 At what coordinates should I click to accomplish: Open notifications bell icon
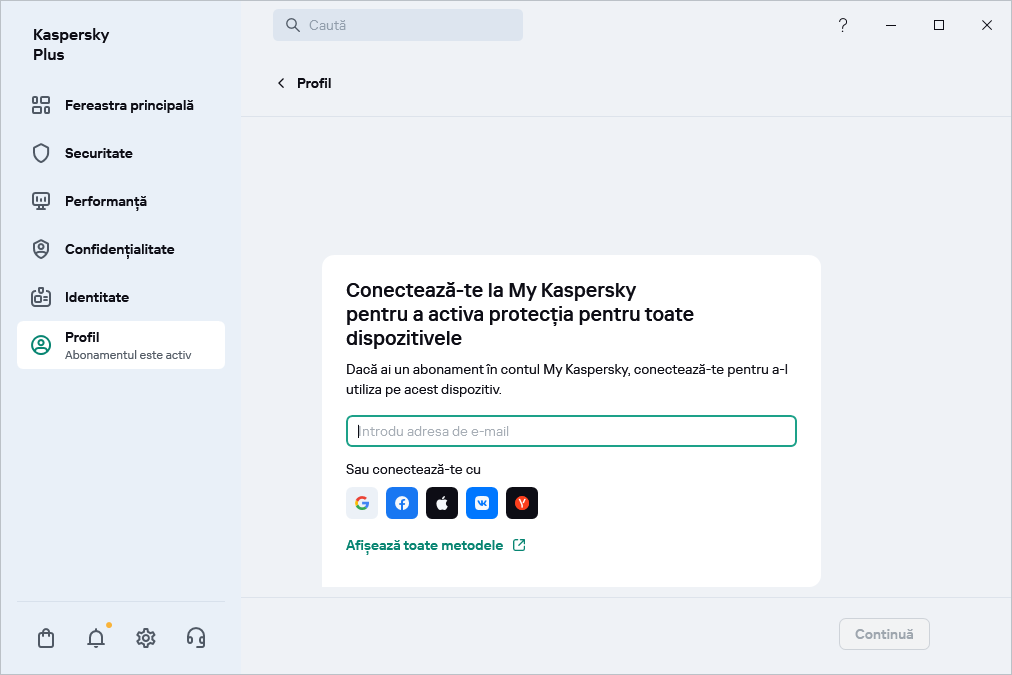(x=96, y=638)
